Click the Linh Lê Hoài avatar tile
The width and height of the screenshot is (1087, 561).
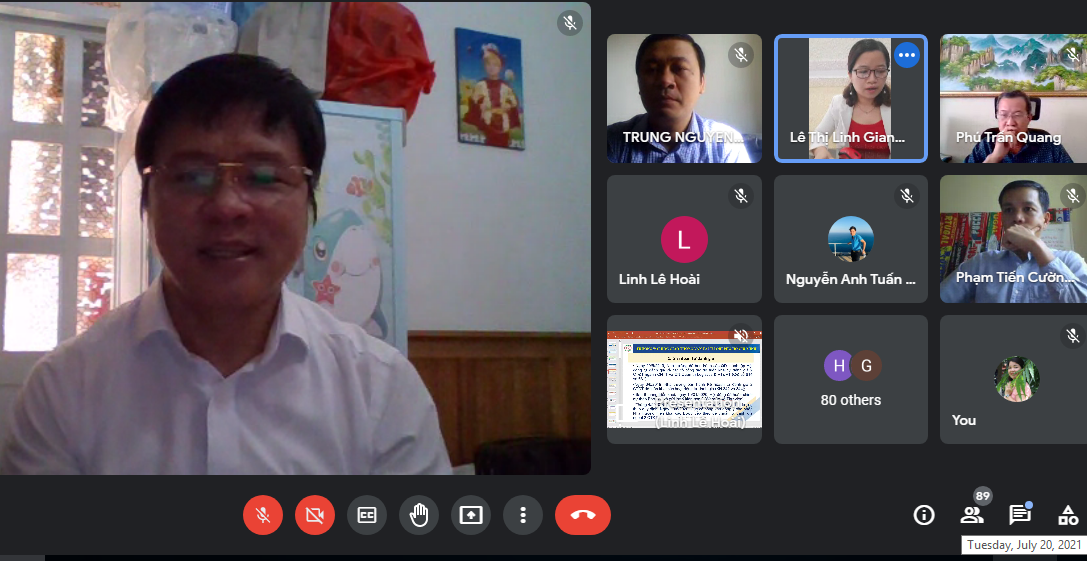684,240
